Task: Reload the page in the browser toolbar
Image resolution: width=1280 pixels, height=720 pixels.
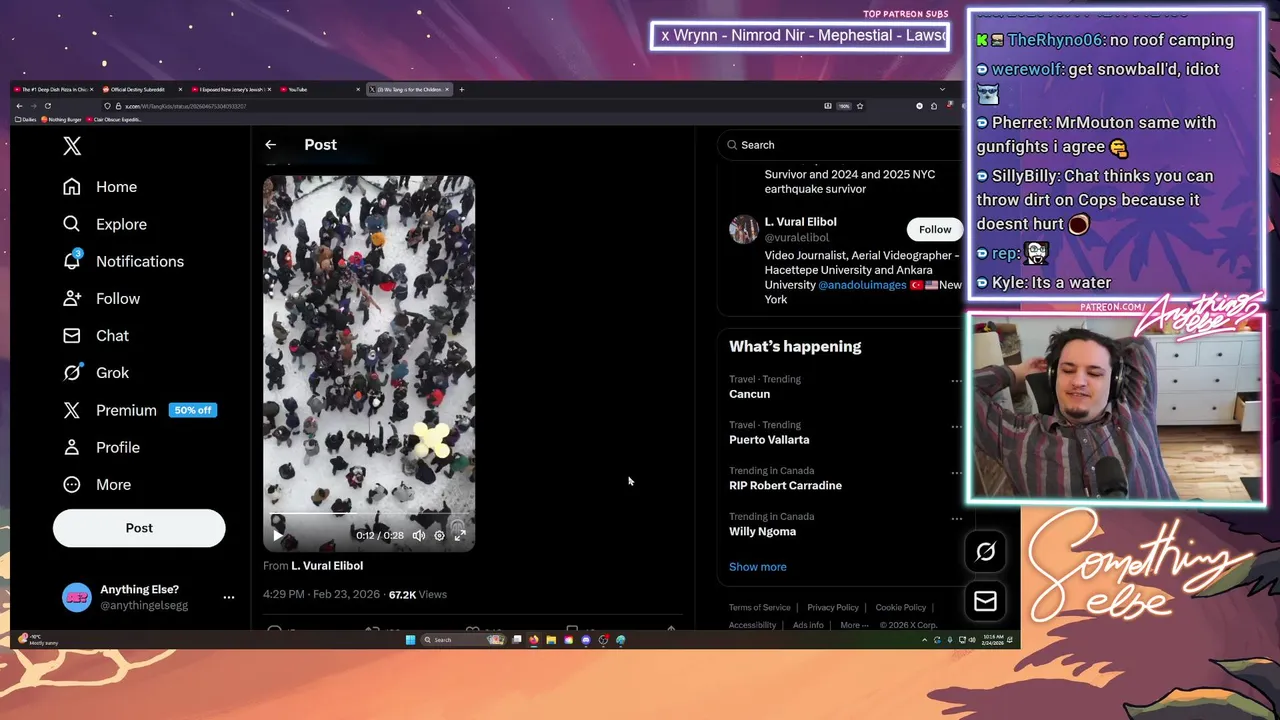Action: (47, 106)
